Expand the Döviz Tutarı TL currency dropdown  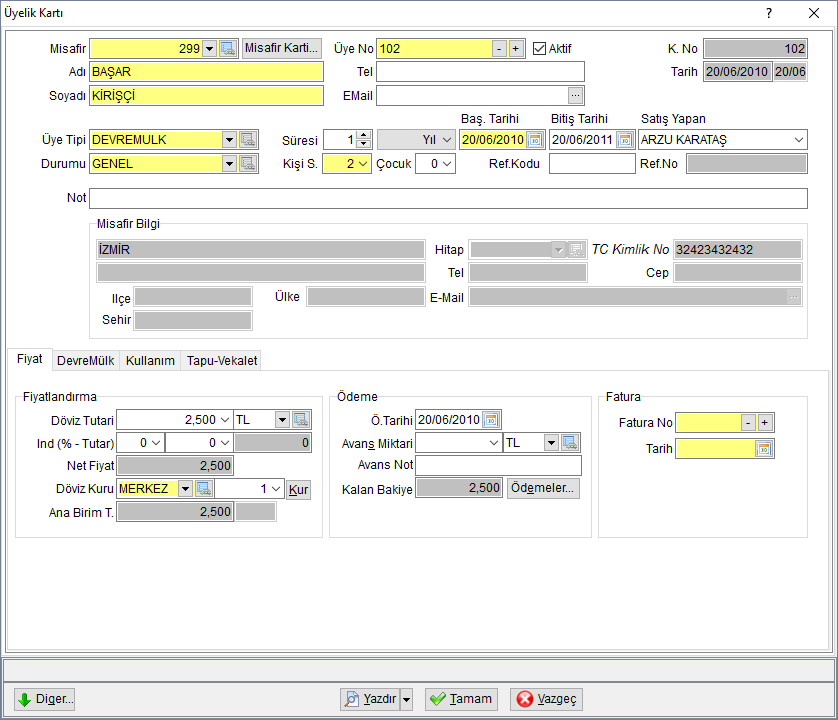(283, 420)
